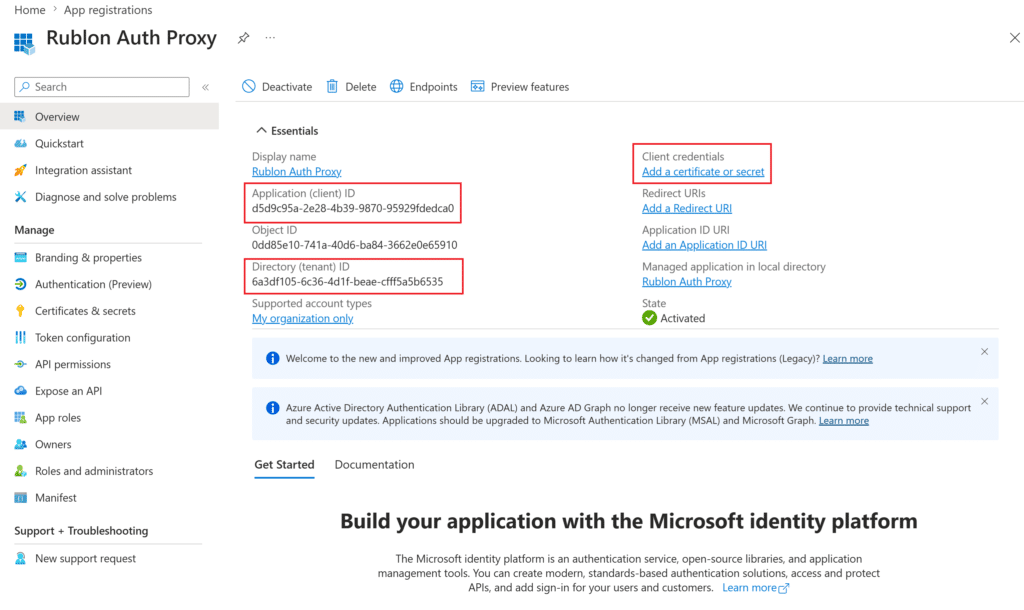The height and width of the screenshot is (610, 1024).
Task: Open Branding & properties icon
Action: click(20, 257)
